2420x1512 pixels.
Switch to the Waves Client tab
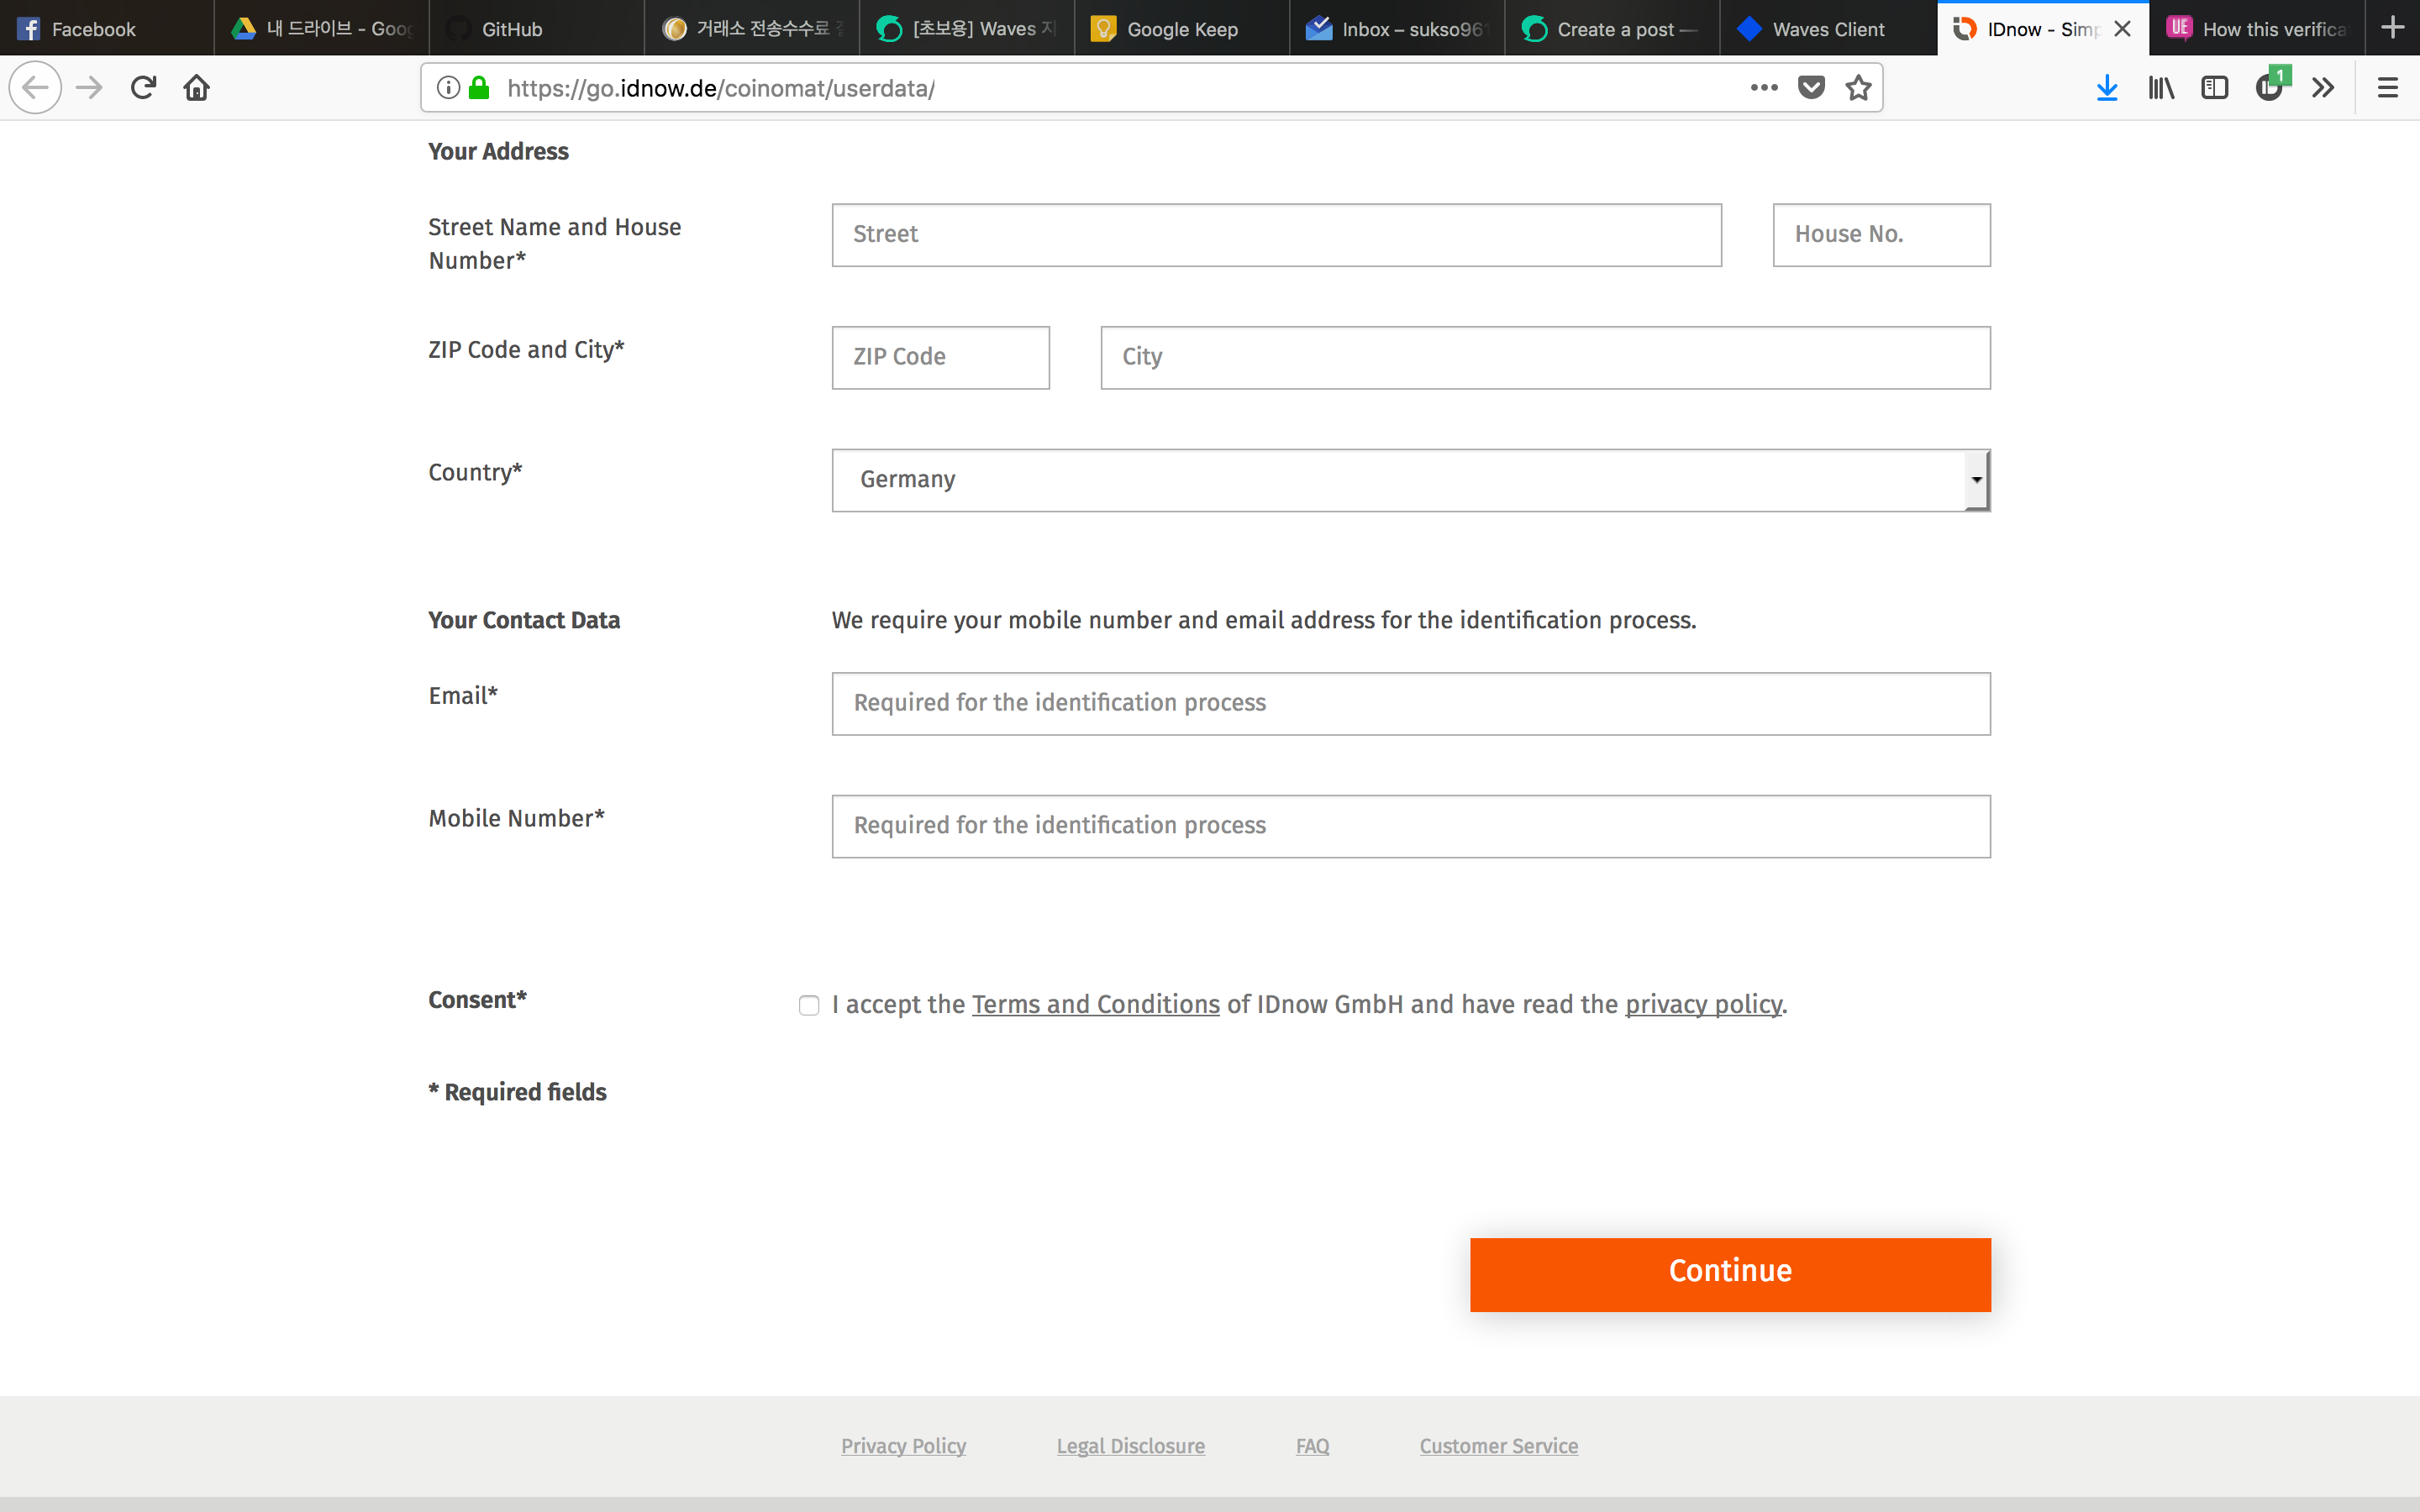pyautogui.click(x=1827, y=29)
